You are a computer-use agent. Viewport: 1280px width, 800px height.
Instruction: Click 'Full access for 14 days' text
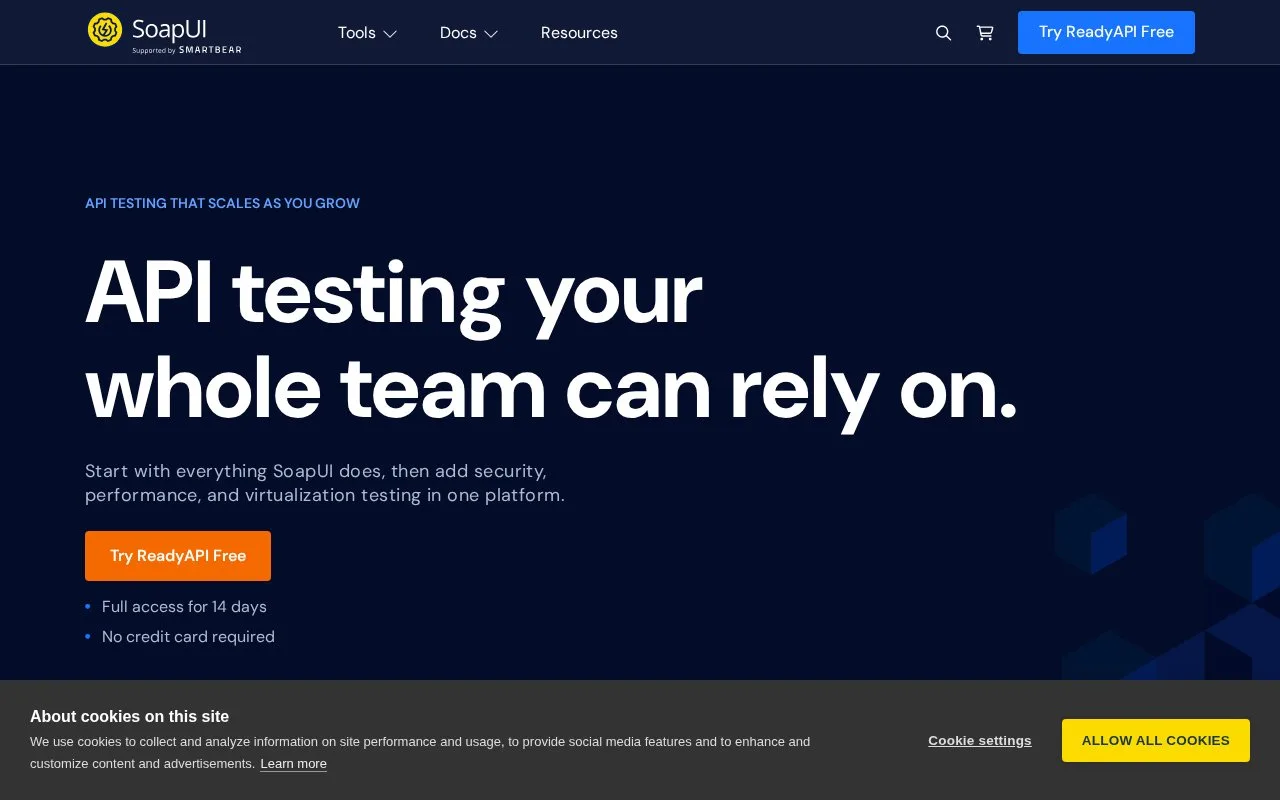pyautogui.click(x=184, y=607)
